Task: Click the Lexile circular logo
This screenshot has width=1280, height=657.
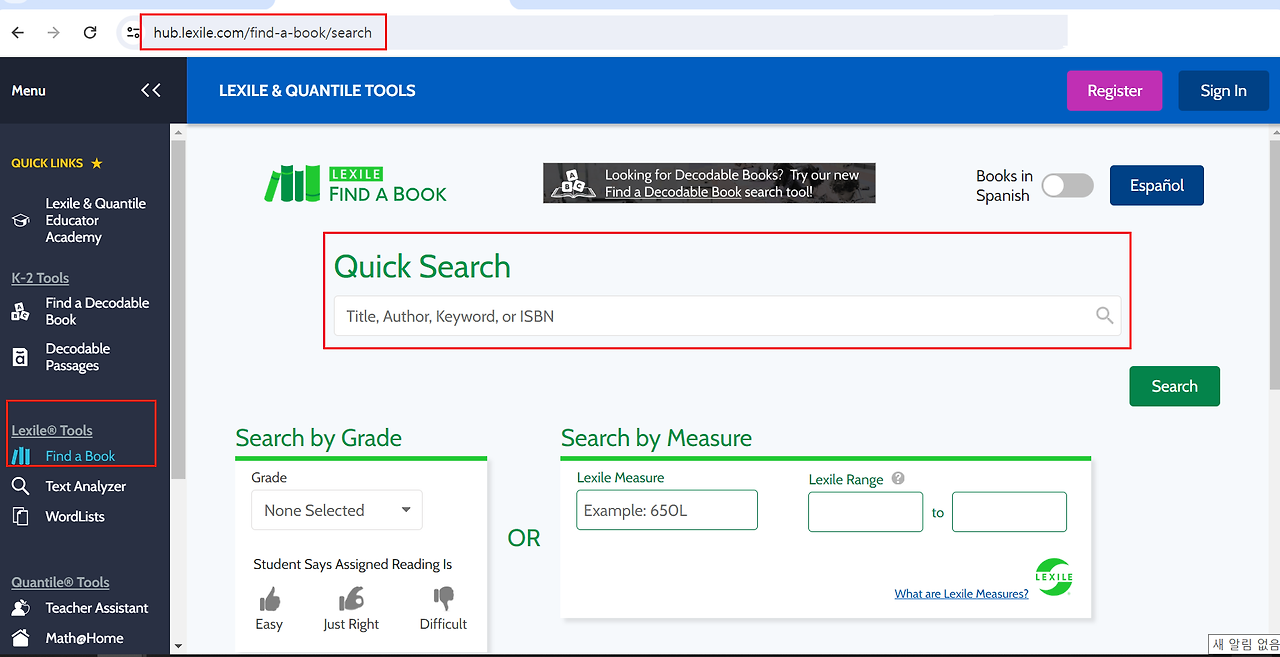Action: point(1054,577)
